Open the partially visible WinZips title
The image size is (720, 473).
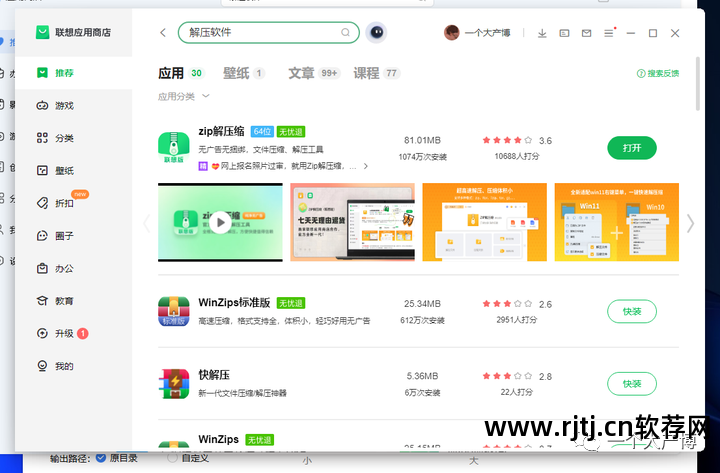(x=219, y=439)
